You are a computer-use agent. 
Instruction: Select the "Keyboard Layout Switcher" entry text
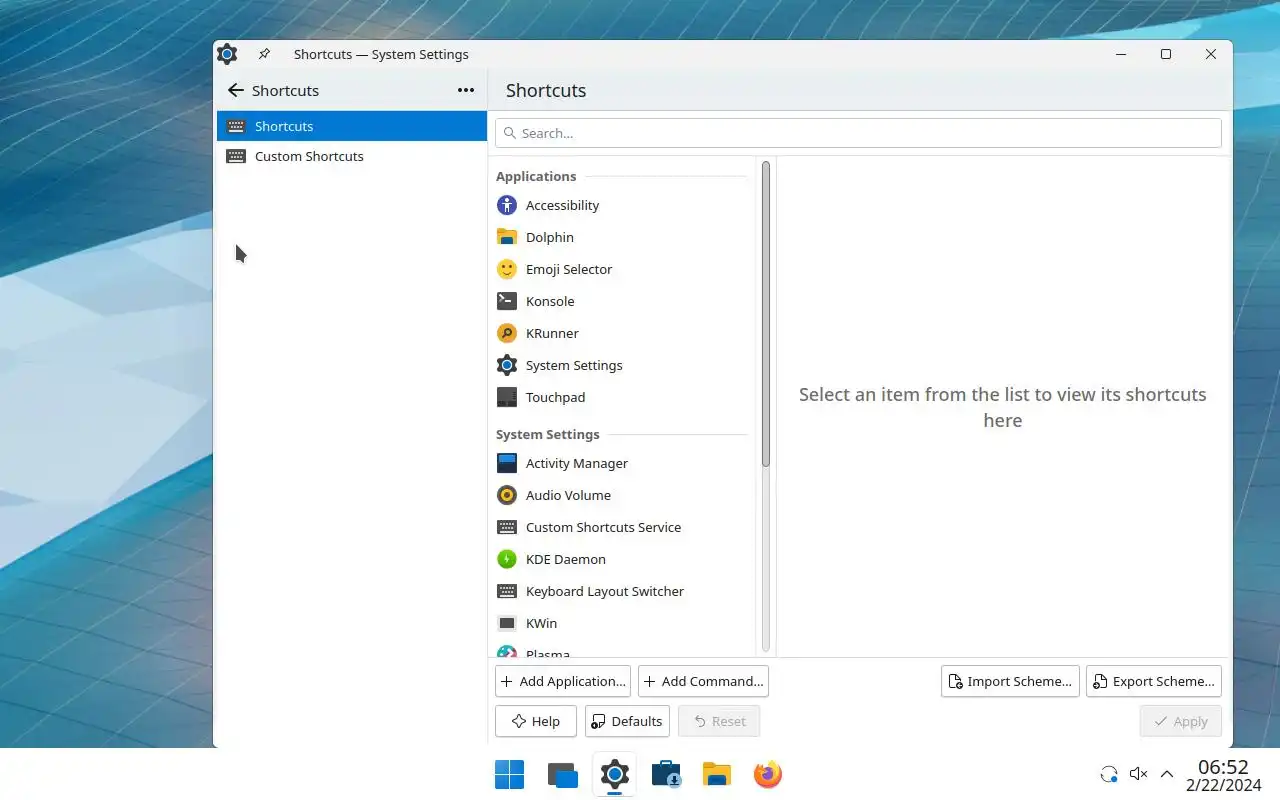(605, 591)
